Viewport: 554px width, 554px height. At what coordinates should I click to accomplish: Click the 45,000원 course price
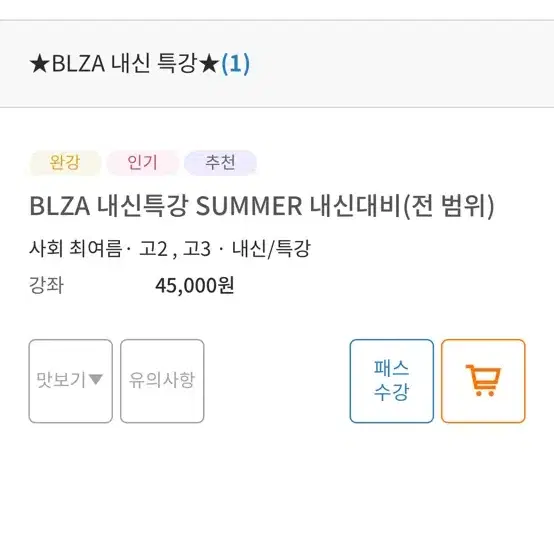click(195, 285)
